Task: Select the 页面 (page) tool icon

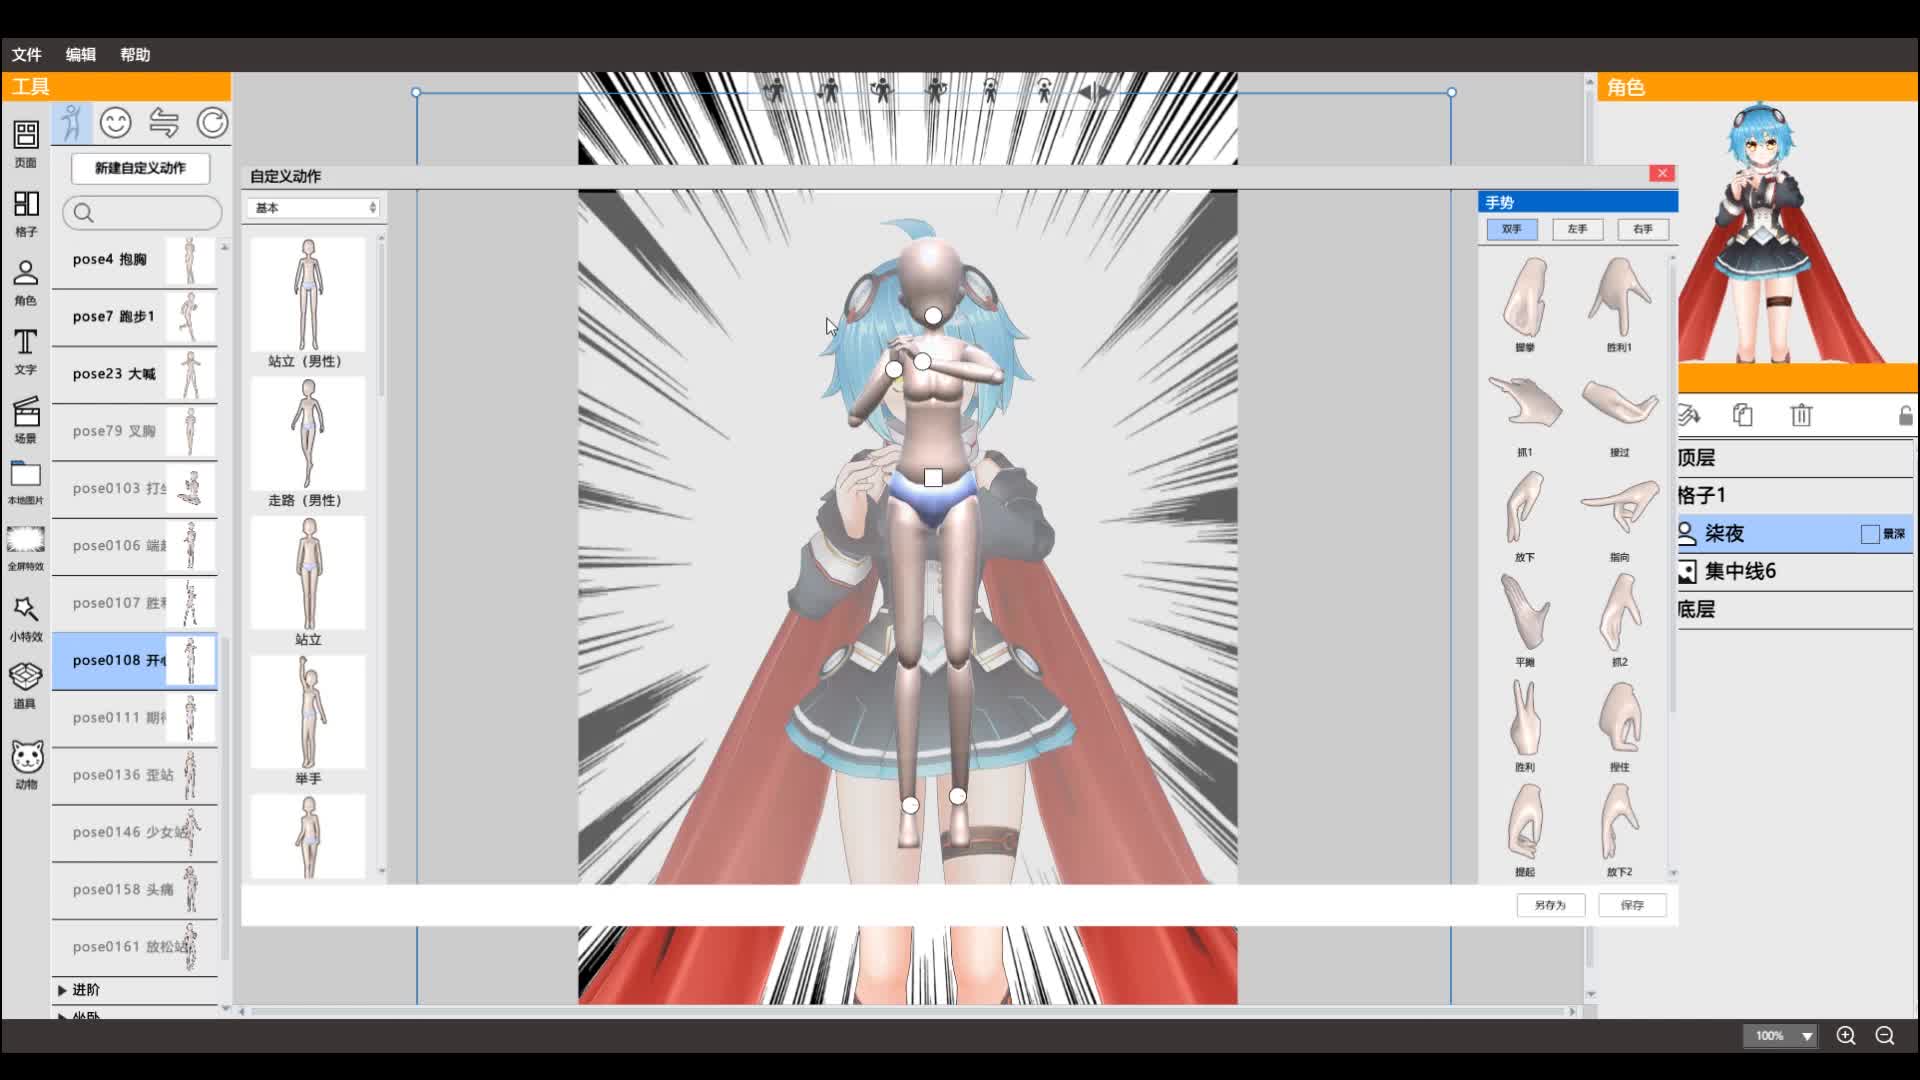Action: (x=26, y=135)
